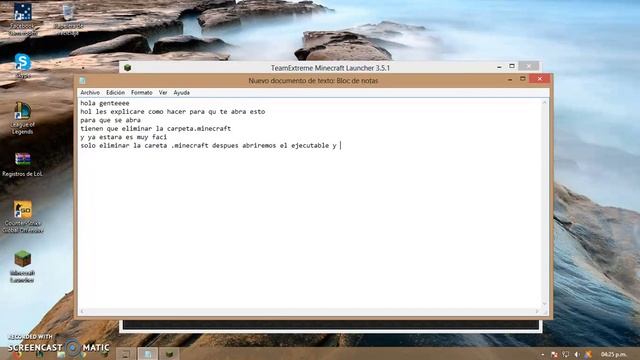The height and width of the screenshot is (360, 640).
Task: Click the line 'tienen que eliminar la carpeta.minecraft'
Action: pos(156,129)
